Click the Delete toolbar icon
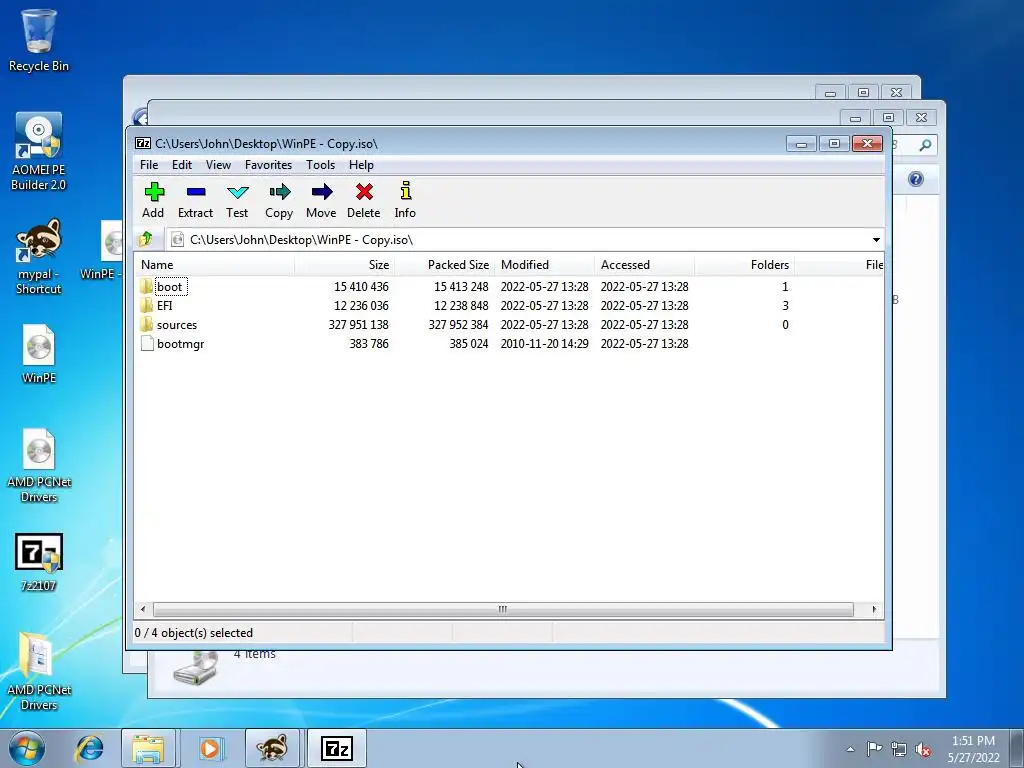Image resolution: width=1024 pixels, height=768 pixels. click(x=364, y=192)
